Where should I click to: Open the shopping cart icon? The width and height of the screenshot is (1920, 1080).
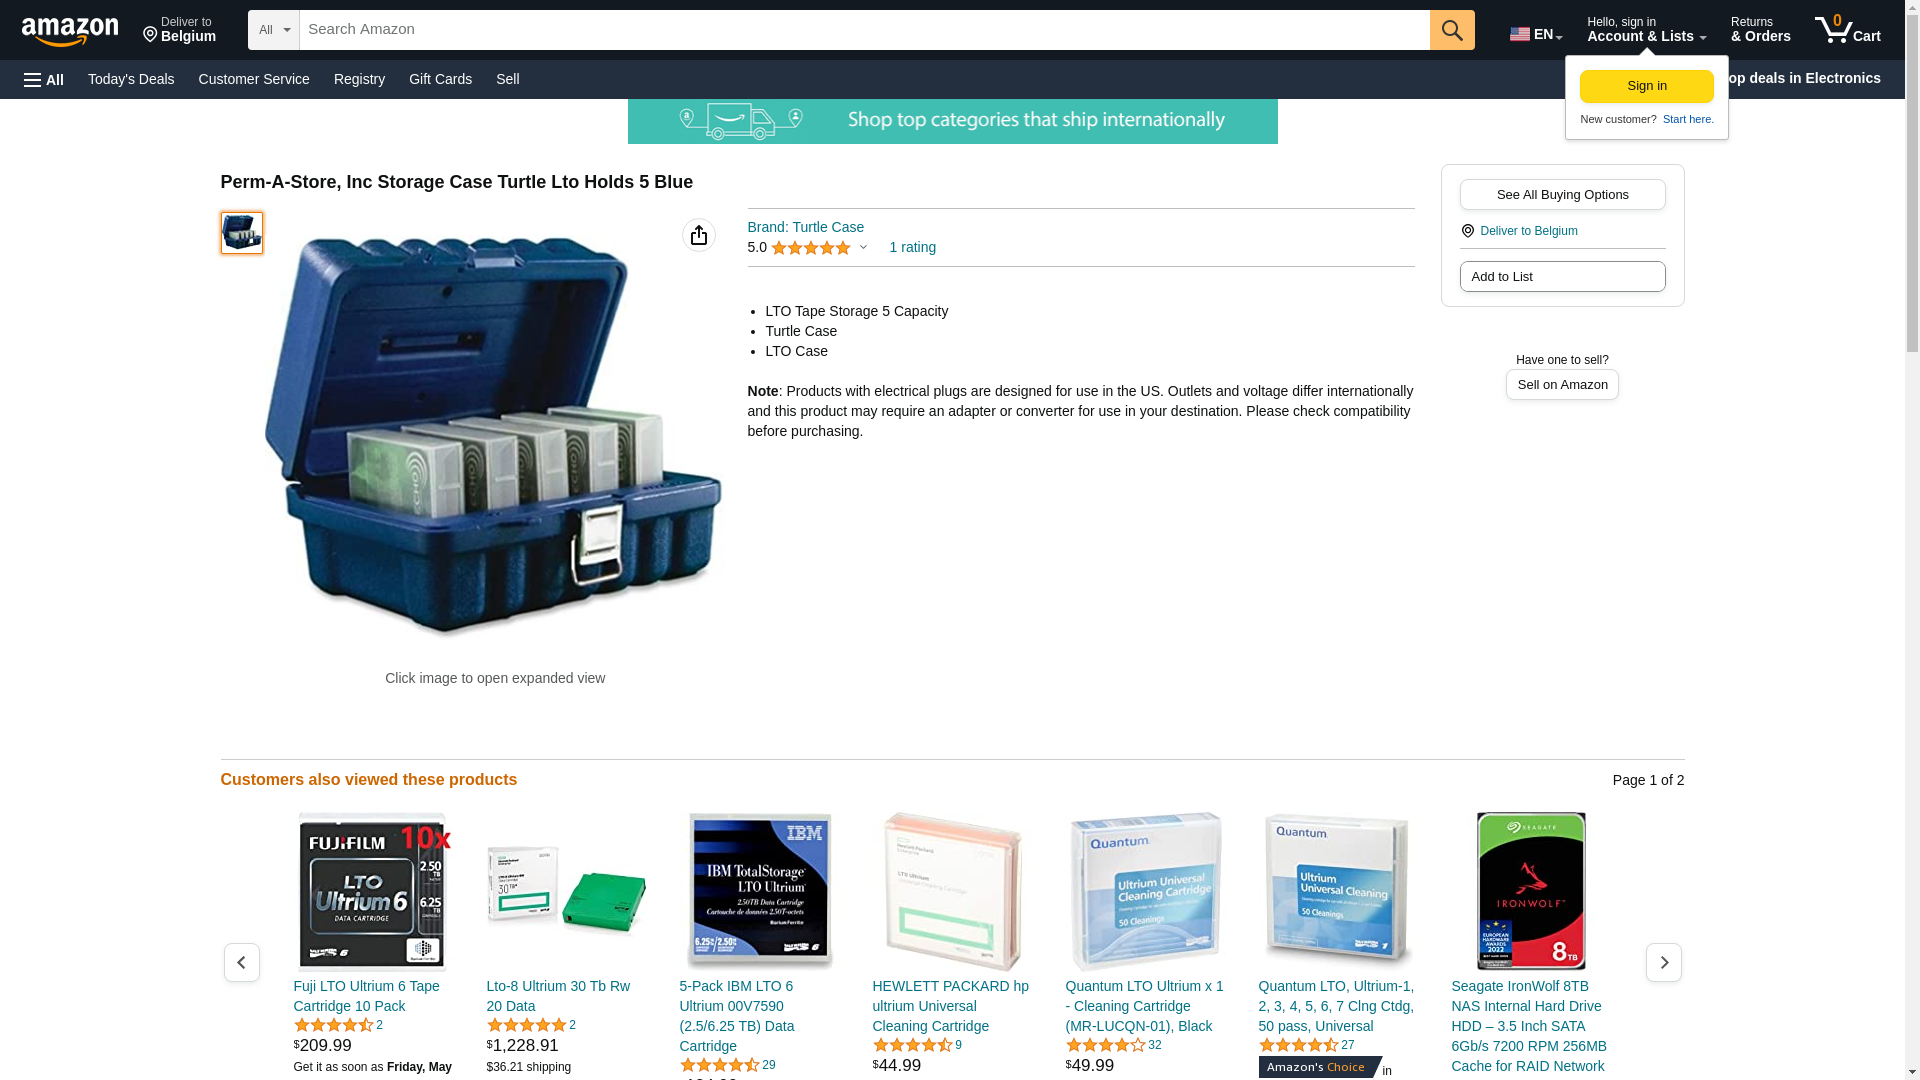click(1848, 30)
